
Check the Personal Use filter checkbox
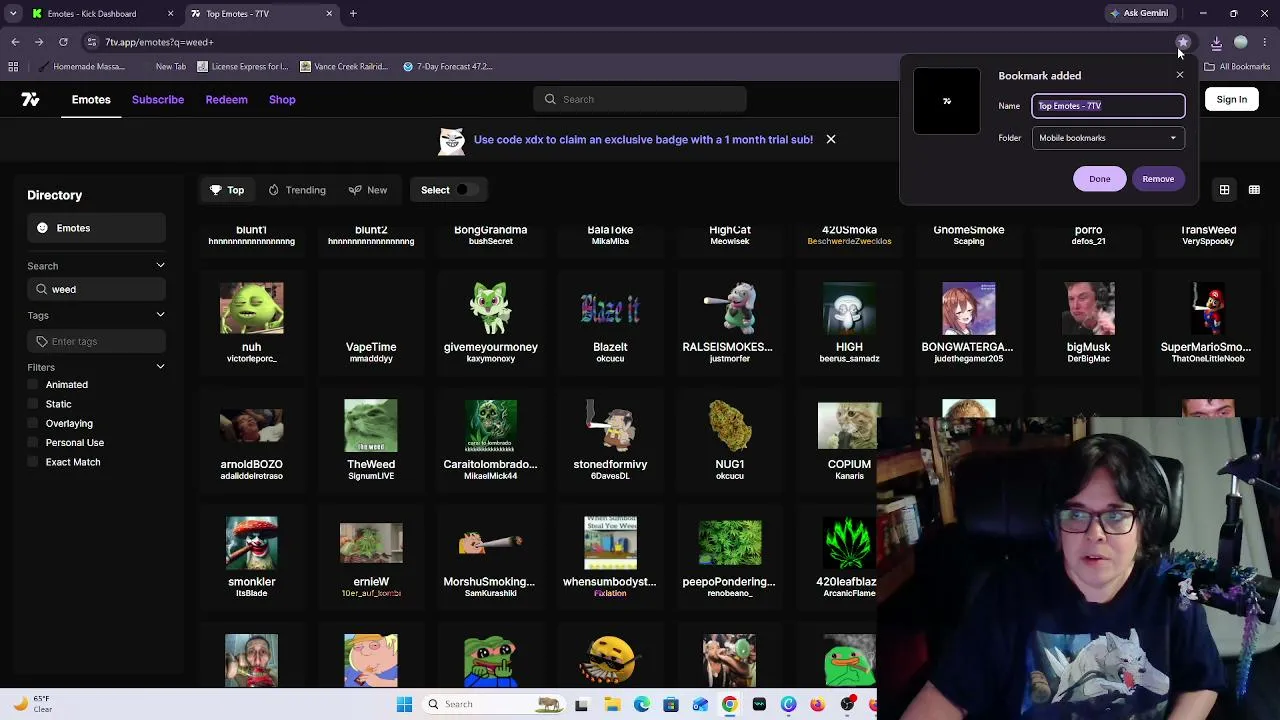(33, 442)
